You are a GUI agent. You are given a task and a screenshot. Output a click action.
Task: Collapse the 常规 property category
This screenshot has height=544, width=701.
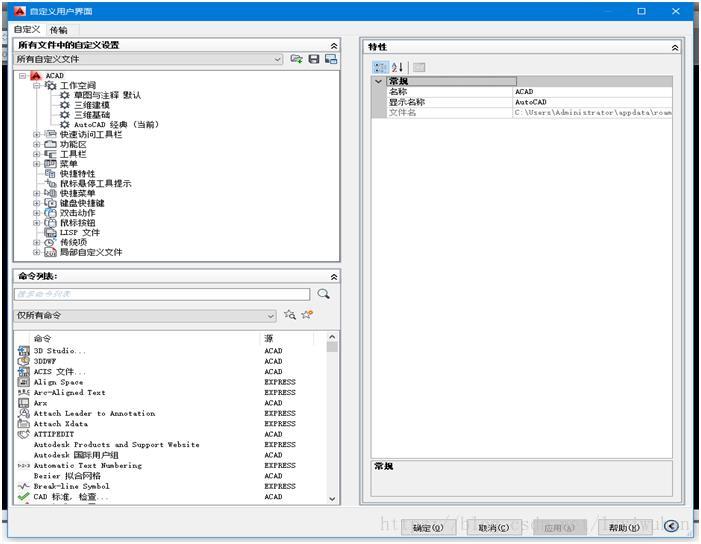379,81
